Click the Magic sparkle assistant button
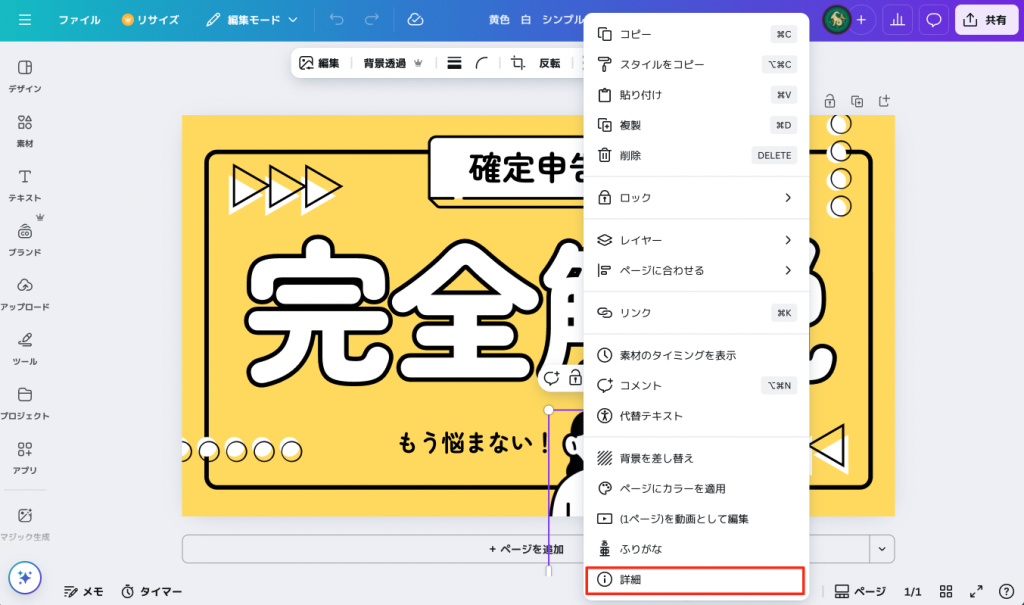 click(x=25, y=577)
